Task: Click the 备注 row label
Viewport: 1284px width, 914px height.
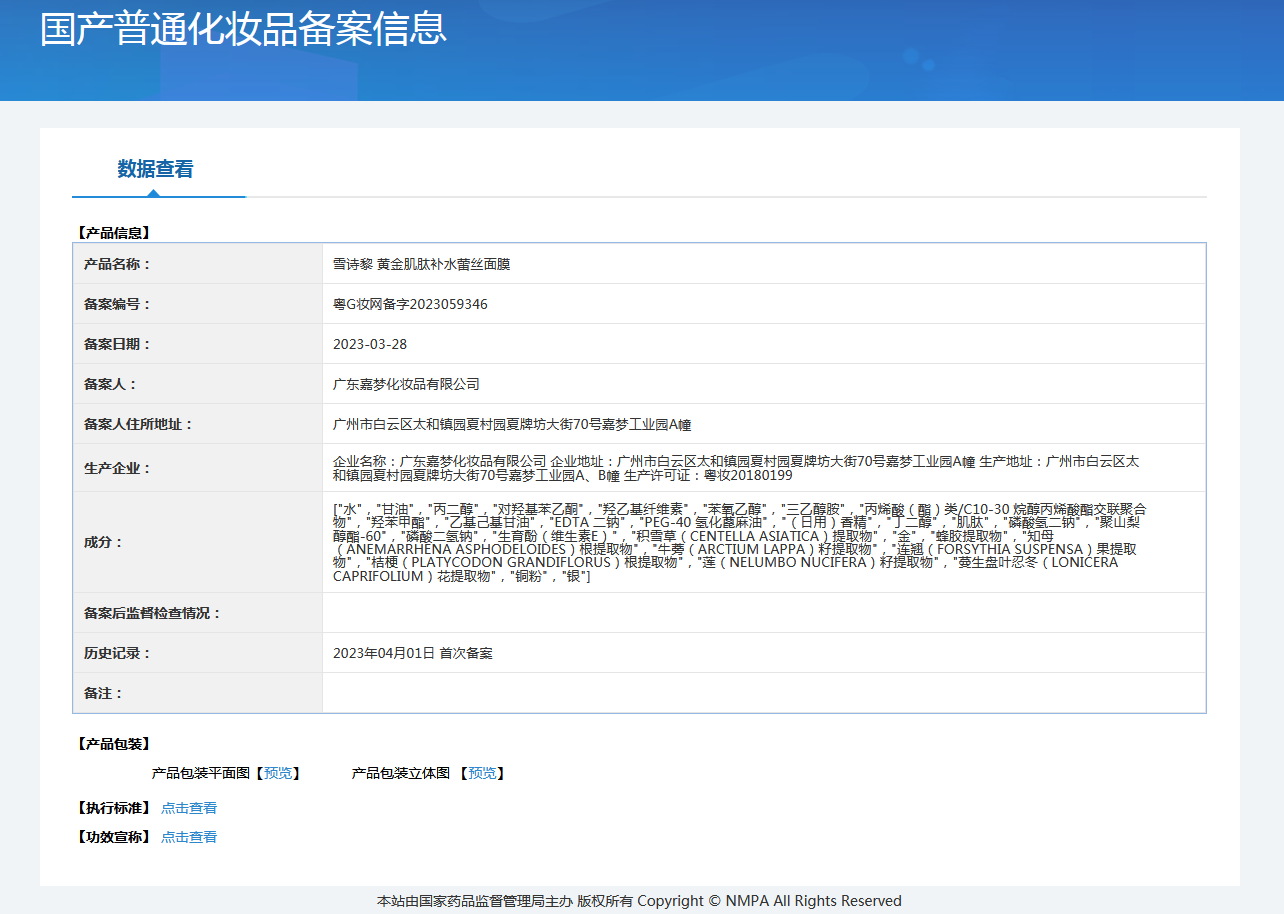Action: click(103, 693)
